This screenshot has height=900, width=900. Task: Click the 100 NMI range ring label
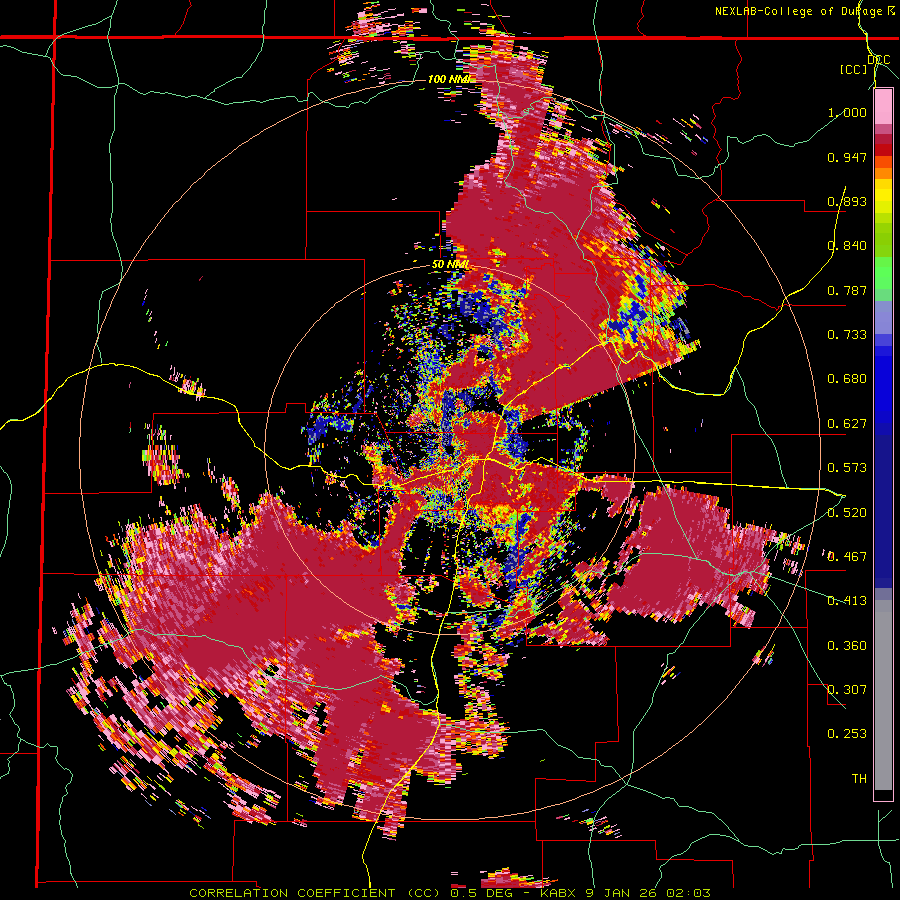click(448, 79)
